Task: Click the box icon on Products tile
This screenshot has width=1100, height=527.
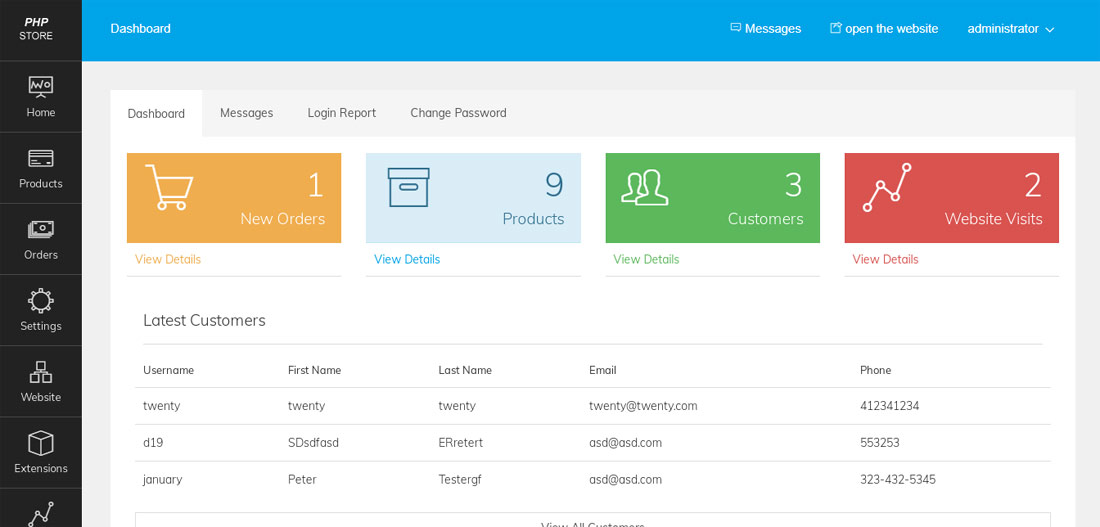Action: coord(408,187)
